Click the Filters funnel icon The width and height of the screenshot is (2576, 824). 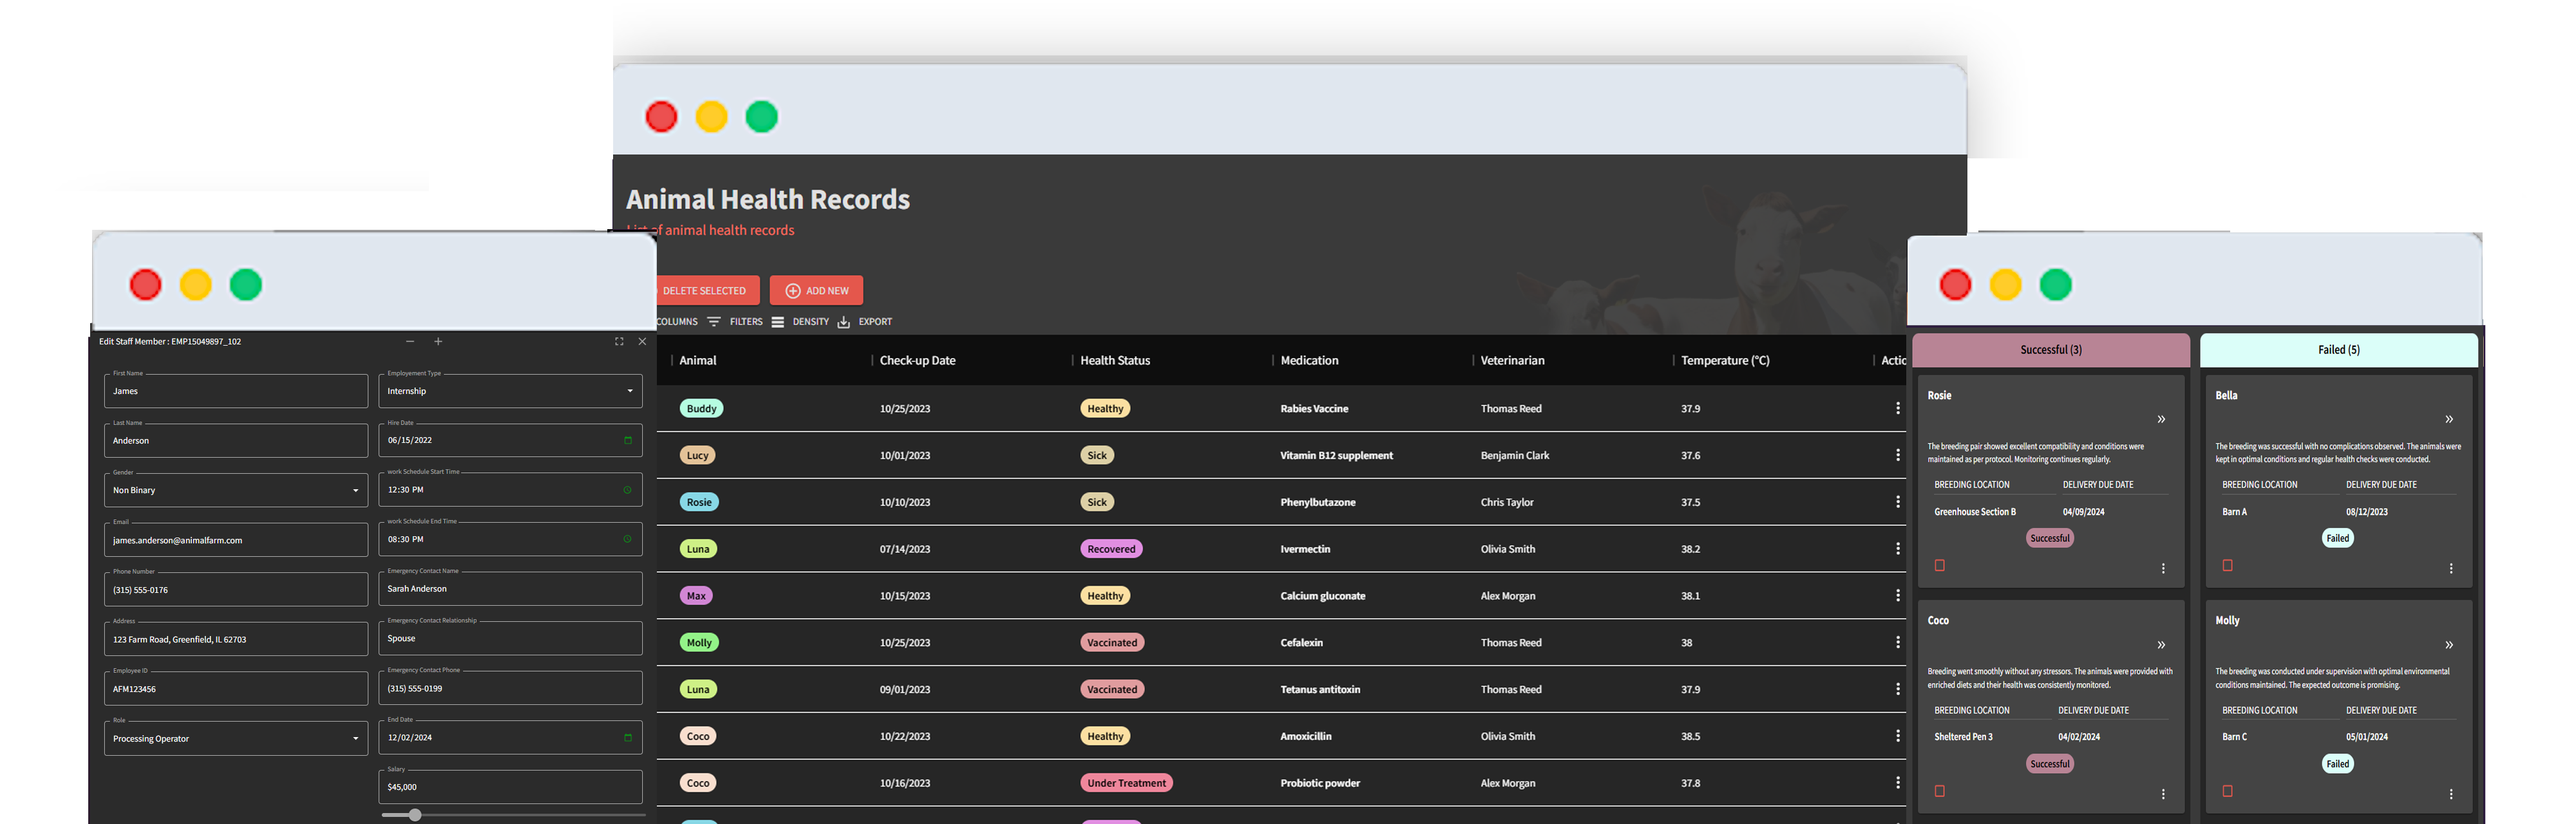coord(714,321)
